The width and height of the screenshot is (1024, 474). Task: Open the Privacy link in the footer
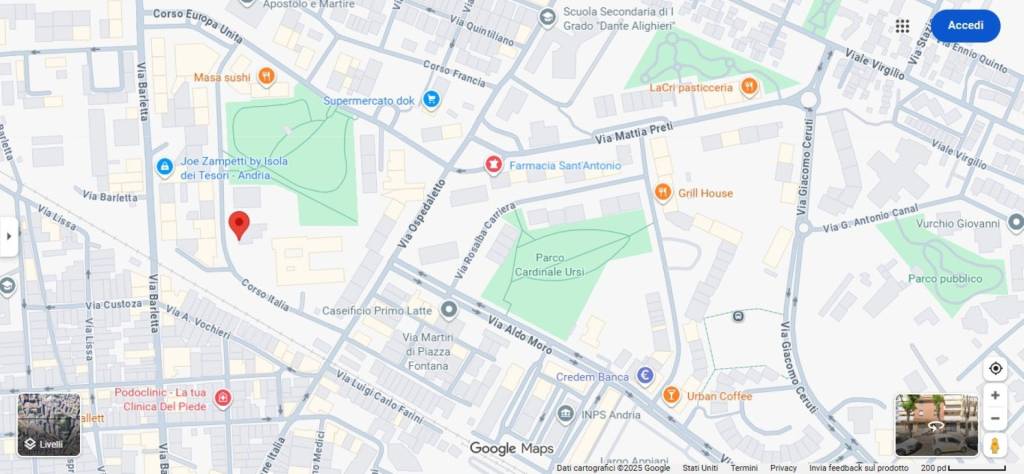point(783,468)
